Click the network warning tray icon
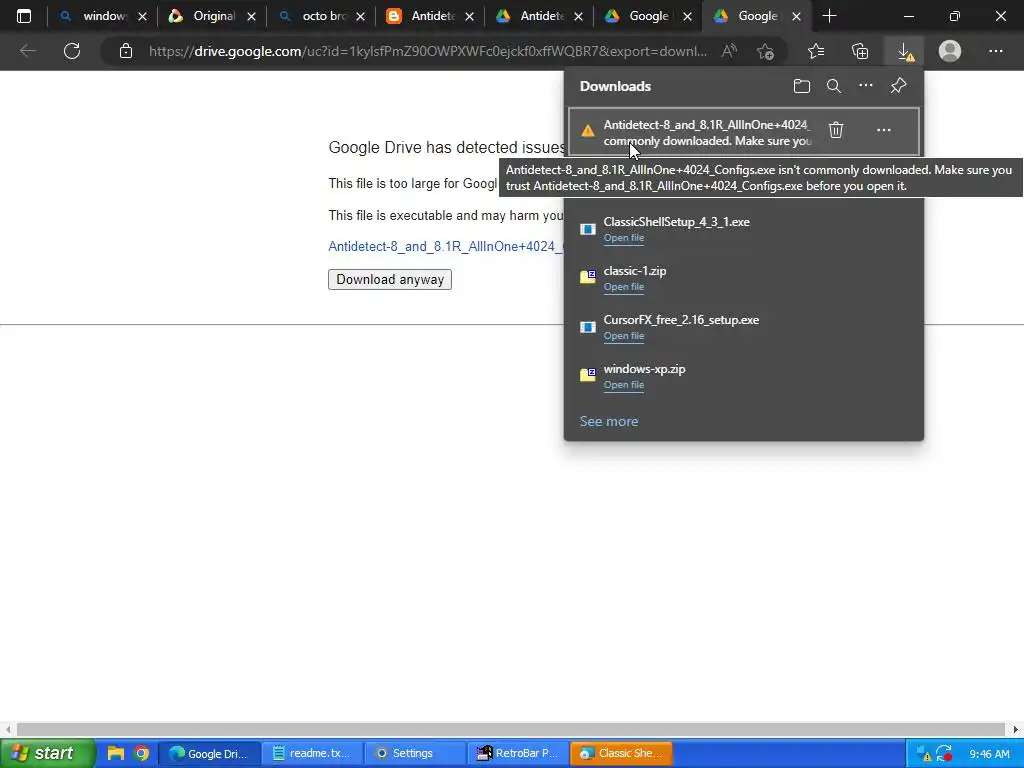 pos(923,754)
